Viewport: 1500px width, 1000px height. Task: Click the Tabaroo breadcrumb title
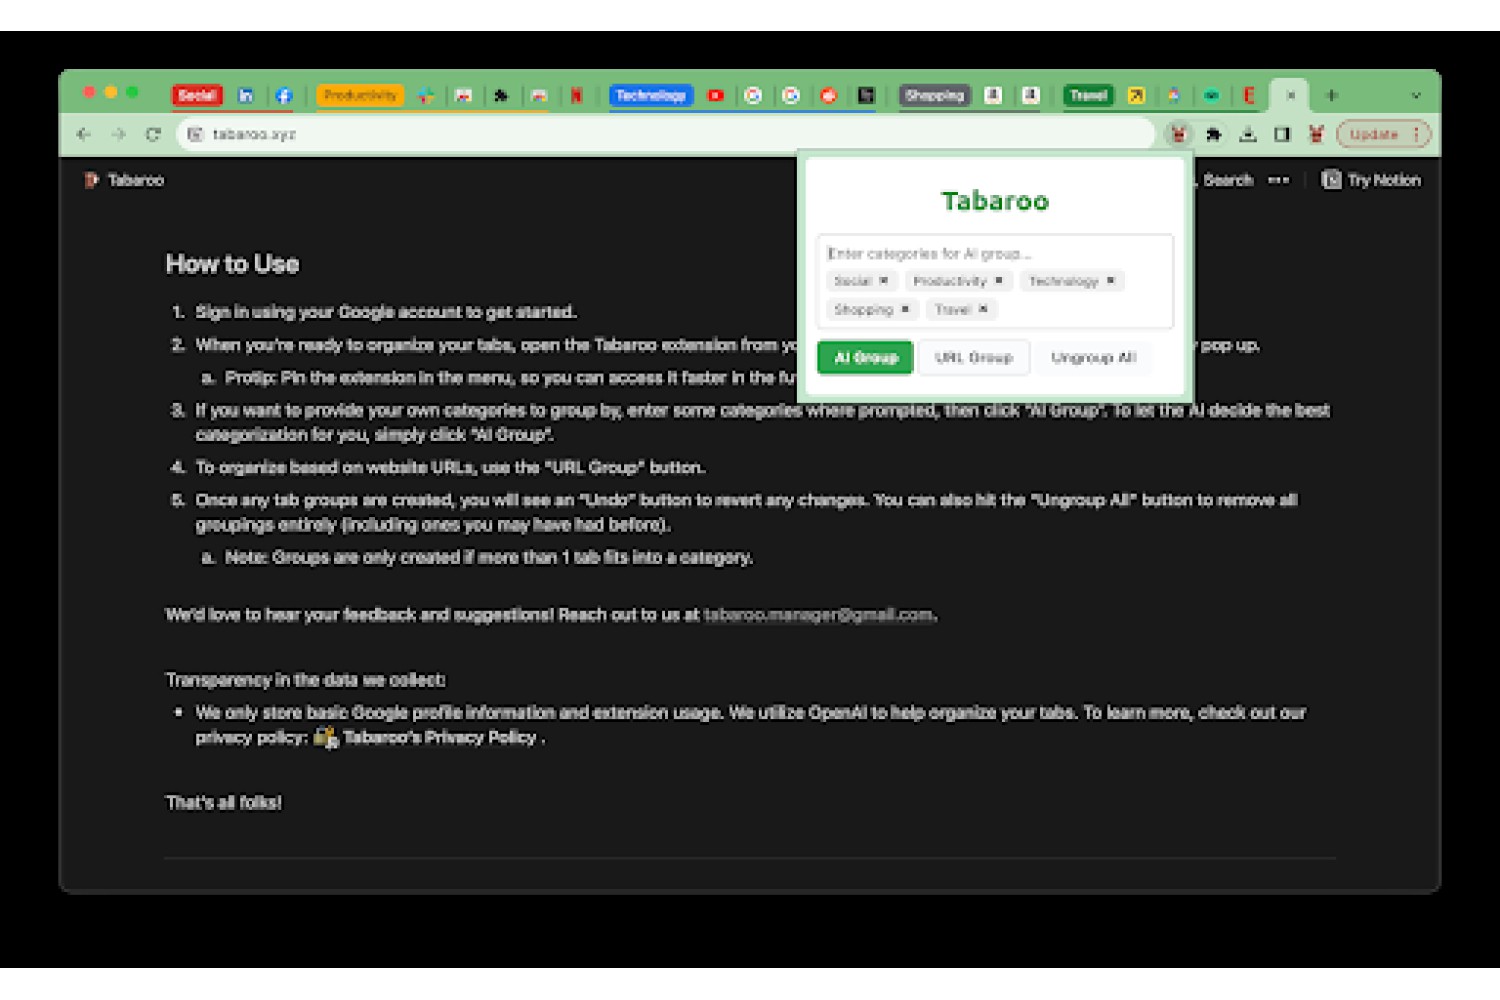point(136,180)
